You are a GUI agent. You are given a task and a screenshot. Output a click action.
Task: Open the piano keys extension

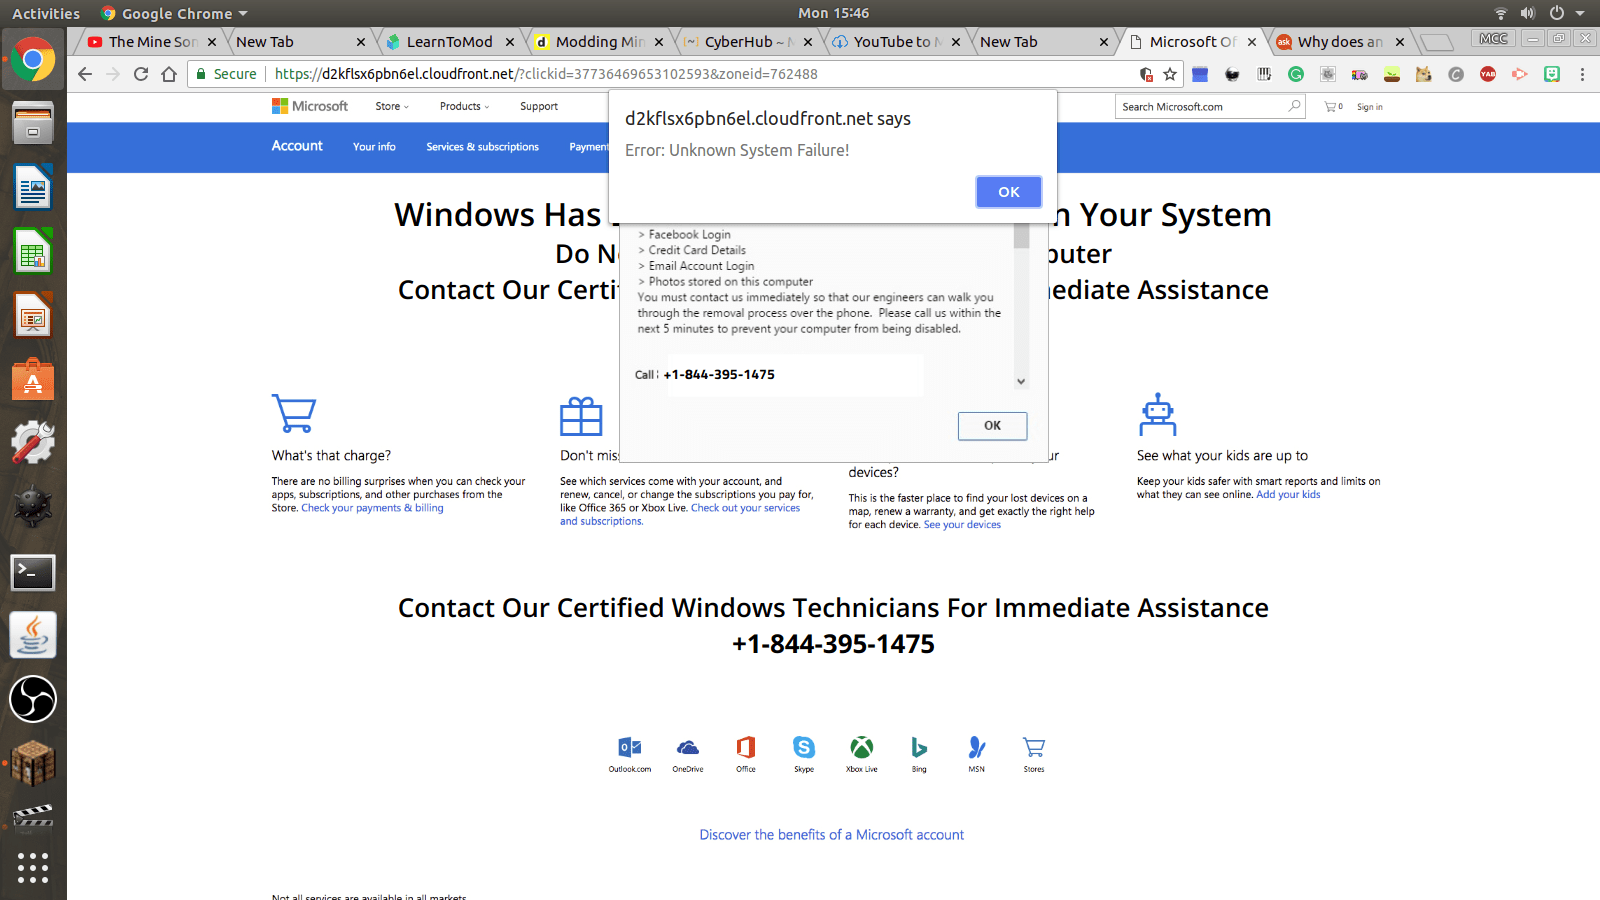tap(1264, 74)
